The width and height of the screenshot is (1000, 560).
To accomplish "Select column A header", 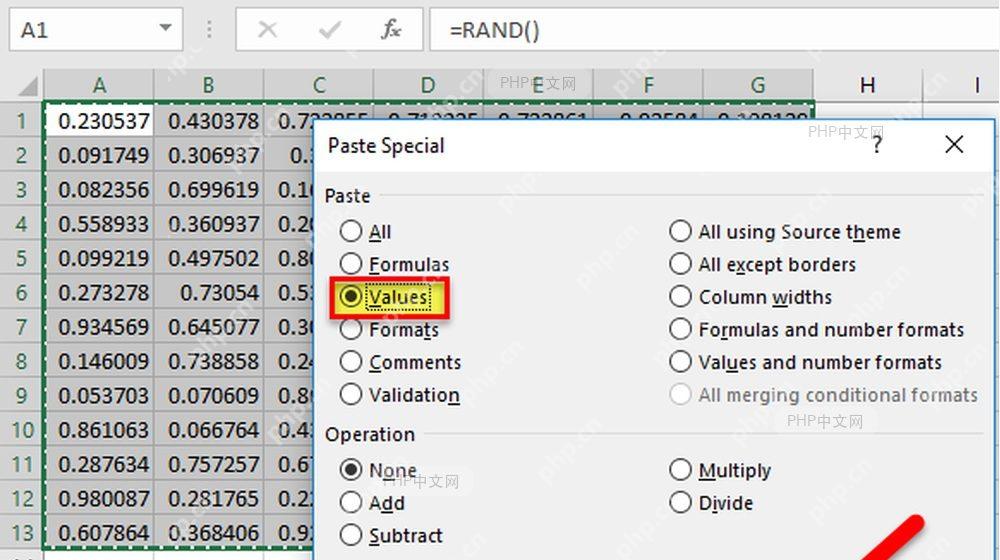I will [99, 85].
